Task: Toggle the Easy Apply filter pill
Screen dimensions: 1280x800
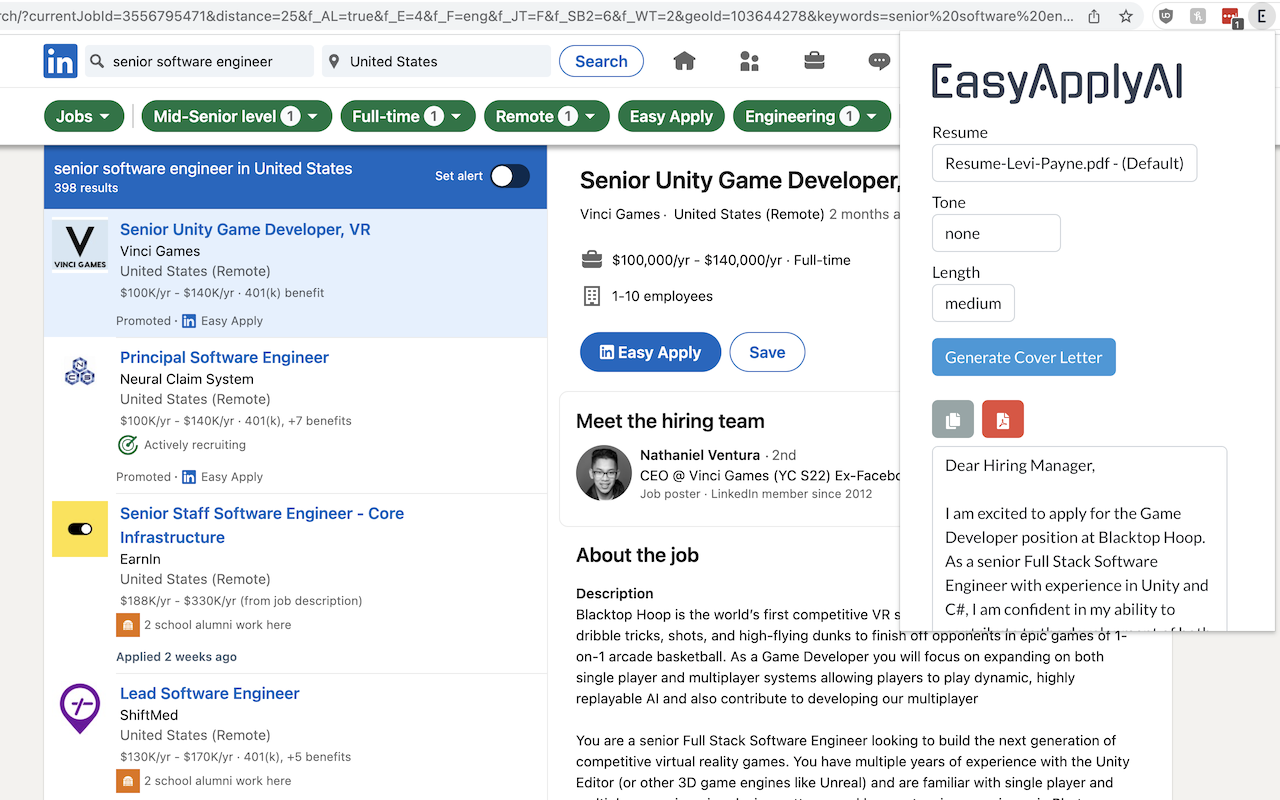Action: (x=671, y=116)
